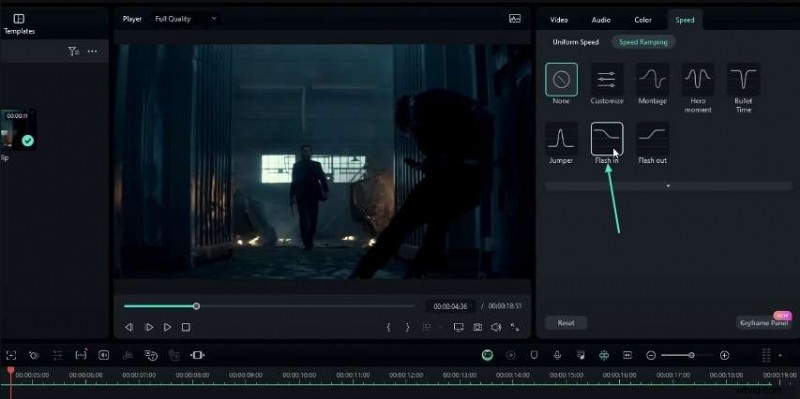The image size is (800, 399).
Task: Apply the Hero moment speed preset
Action: (698, 80)
